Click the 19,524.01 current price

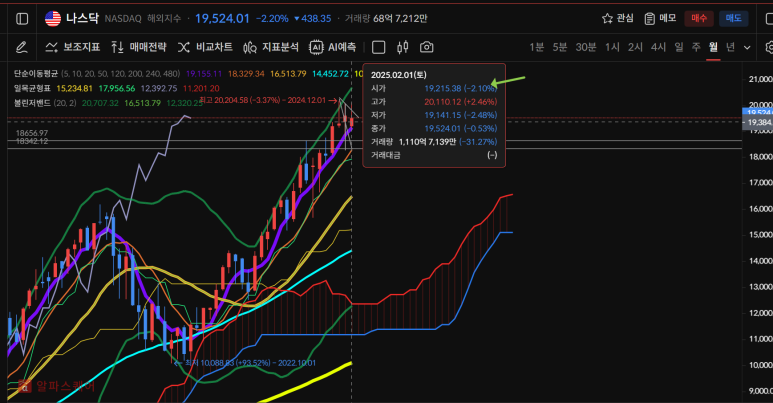pos(222,19)
